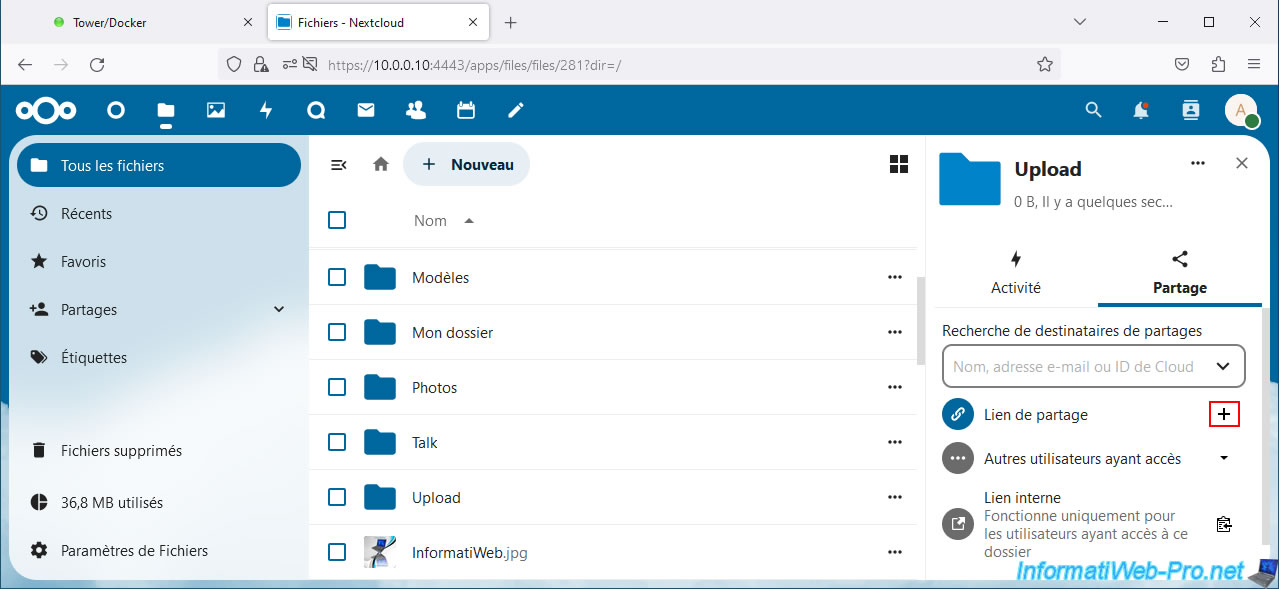Image resolution: width=1279 pixels, height=589 pixels.
Task: Open the Contacts app icon
Action: click(416, 110)
